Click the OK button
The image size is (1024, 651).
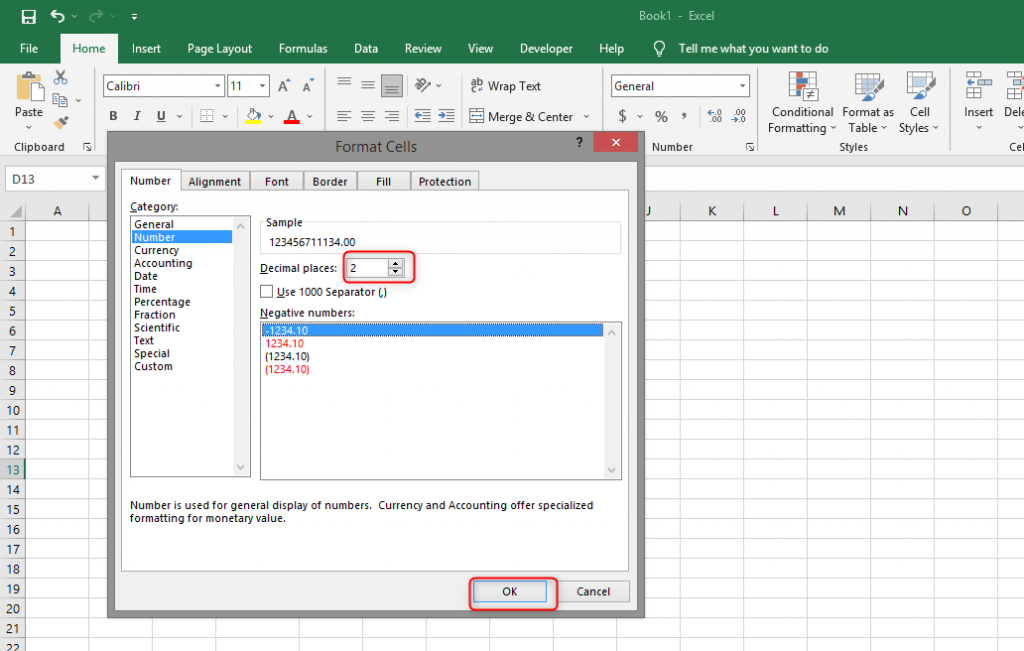point(512,591)
